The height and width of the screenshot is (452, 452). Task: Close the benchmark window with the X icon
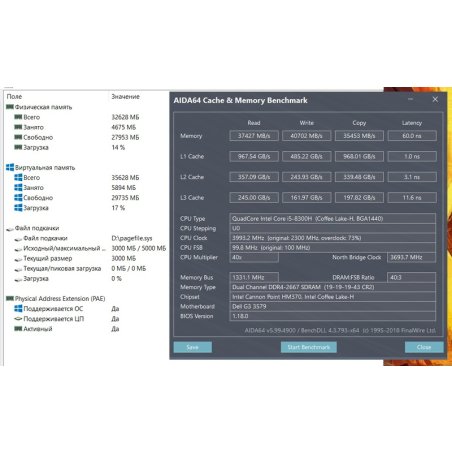point(435,99)
